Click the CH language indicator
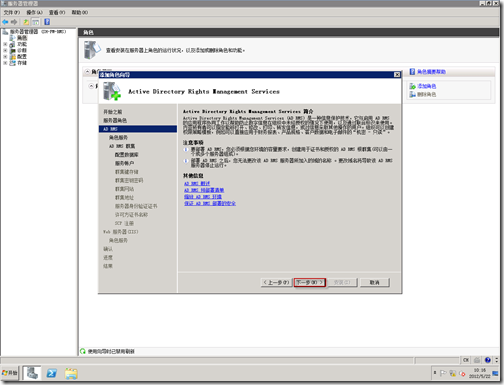Viewport: 504px width, 385px height. 466,360
